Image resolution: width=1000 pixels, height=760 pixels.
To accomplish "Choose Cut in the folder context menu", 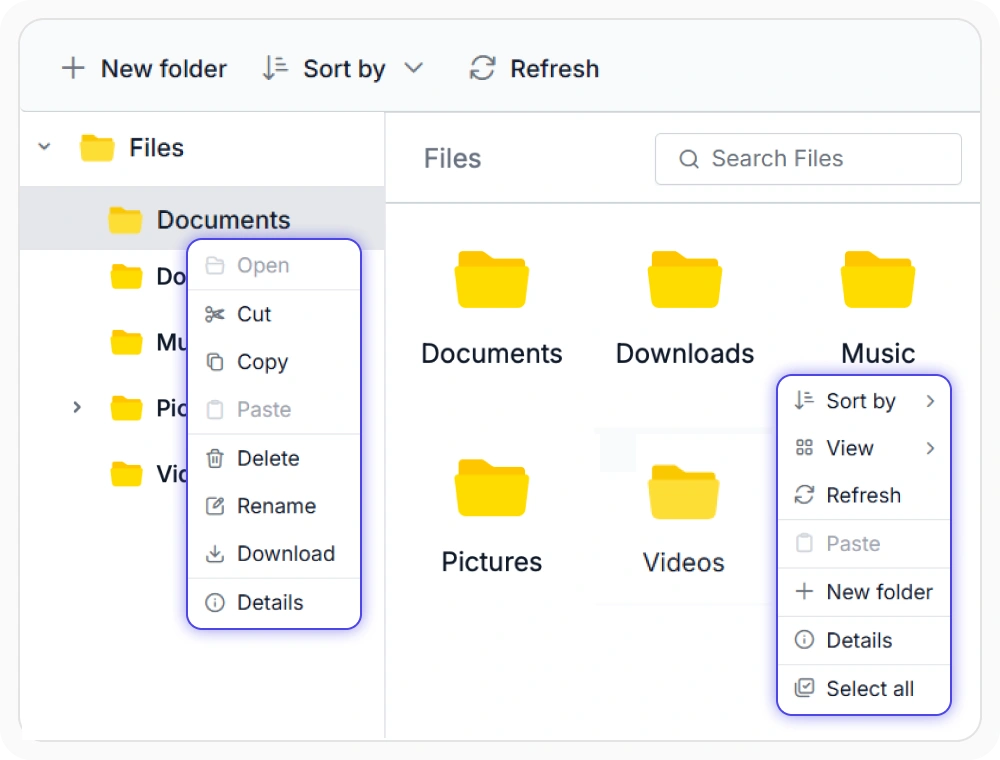I will [274, 314].
